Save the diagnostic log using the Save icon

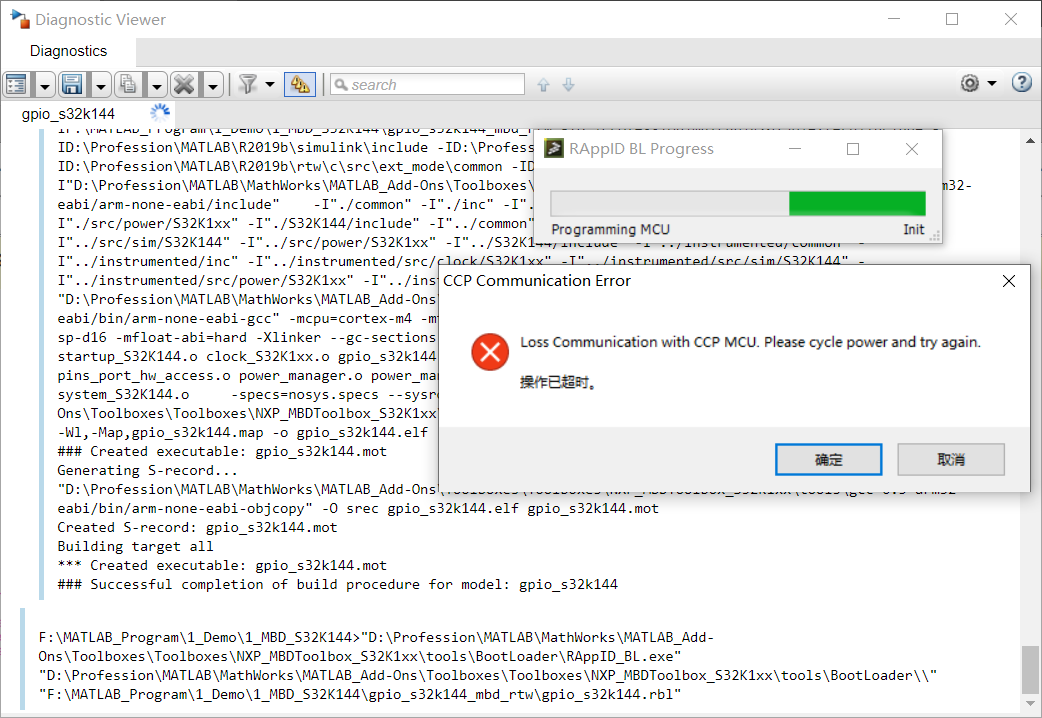pyautogui.click(x=71, y=84)
